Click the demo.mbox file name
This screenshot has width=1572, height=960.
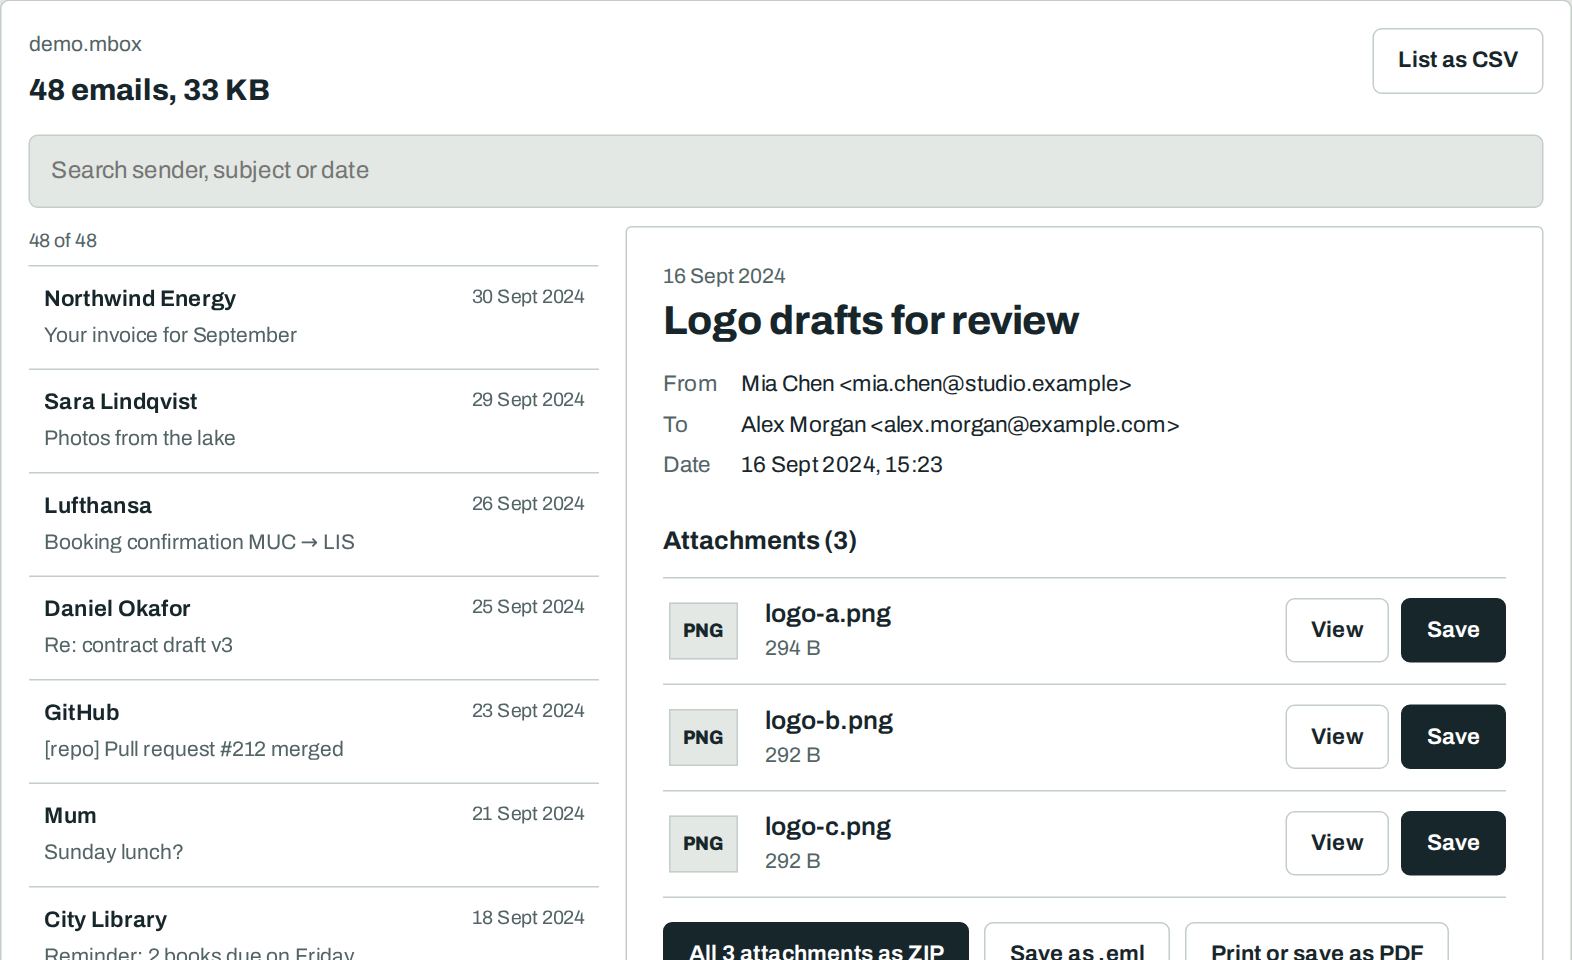[x=85, y=44]
